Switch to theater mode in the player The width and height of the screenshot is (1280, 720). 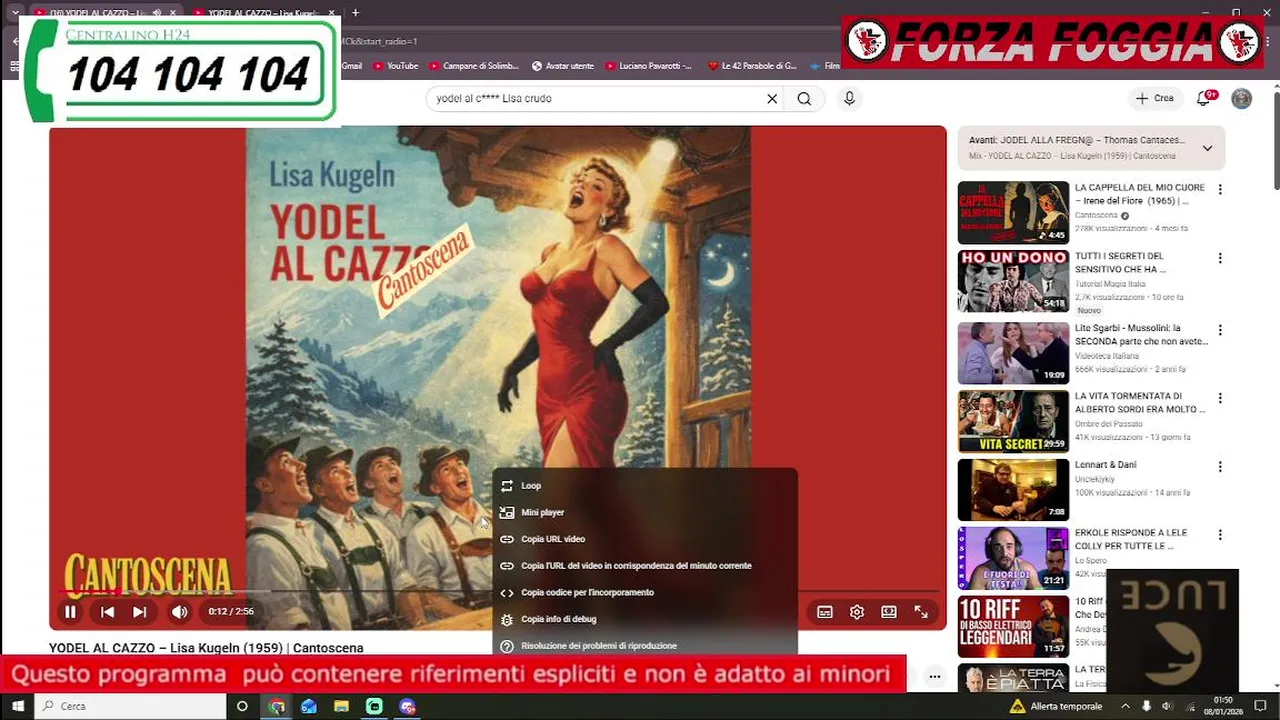889,612
